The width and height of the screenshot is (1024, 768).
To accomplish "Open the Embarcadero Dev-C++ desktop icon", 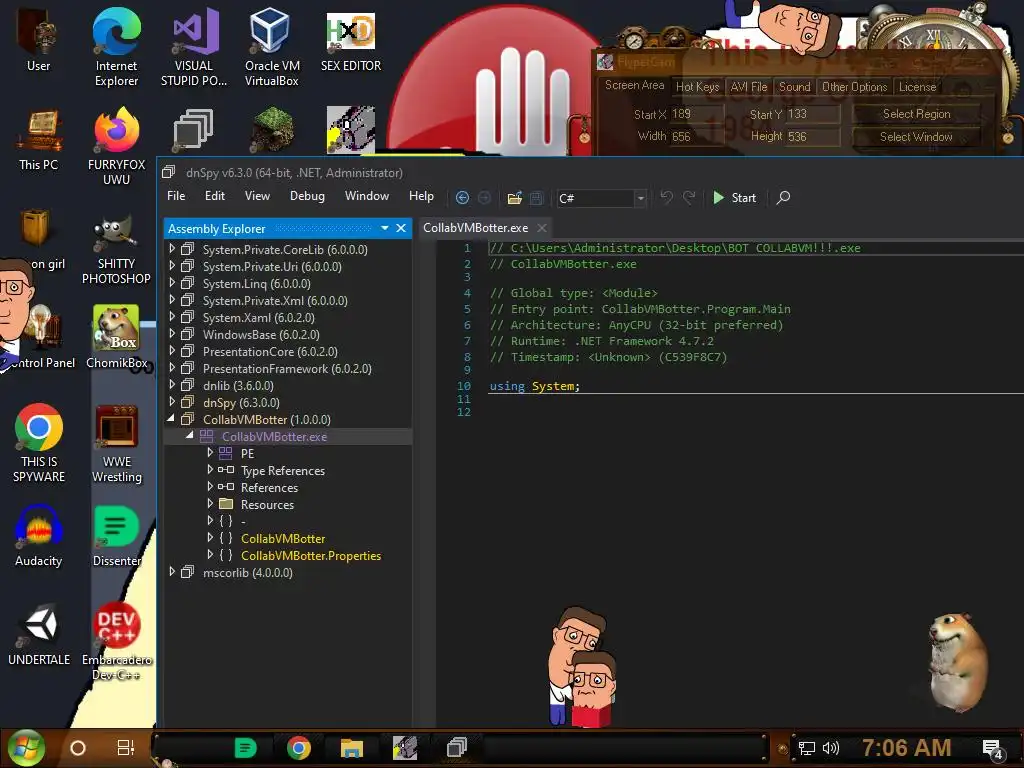I will tap(116, 641).
